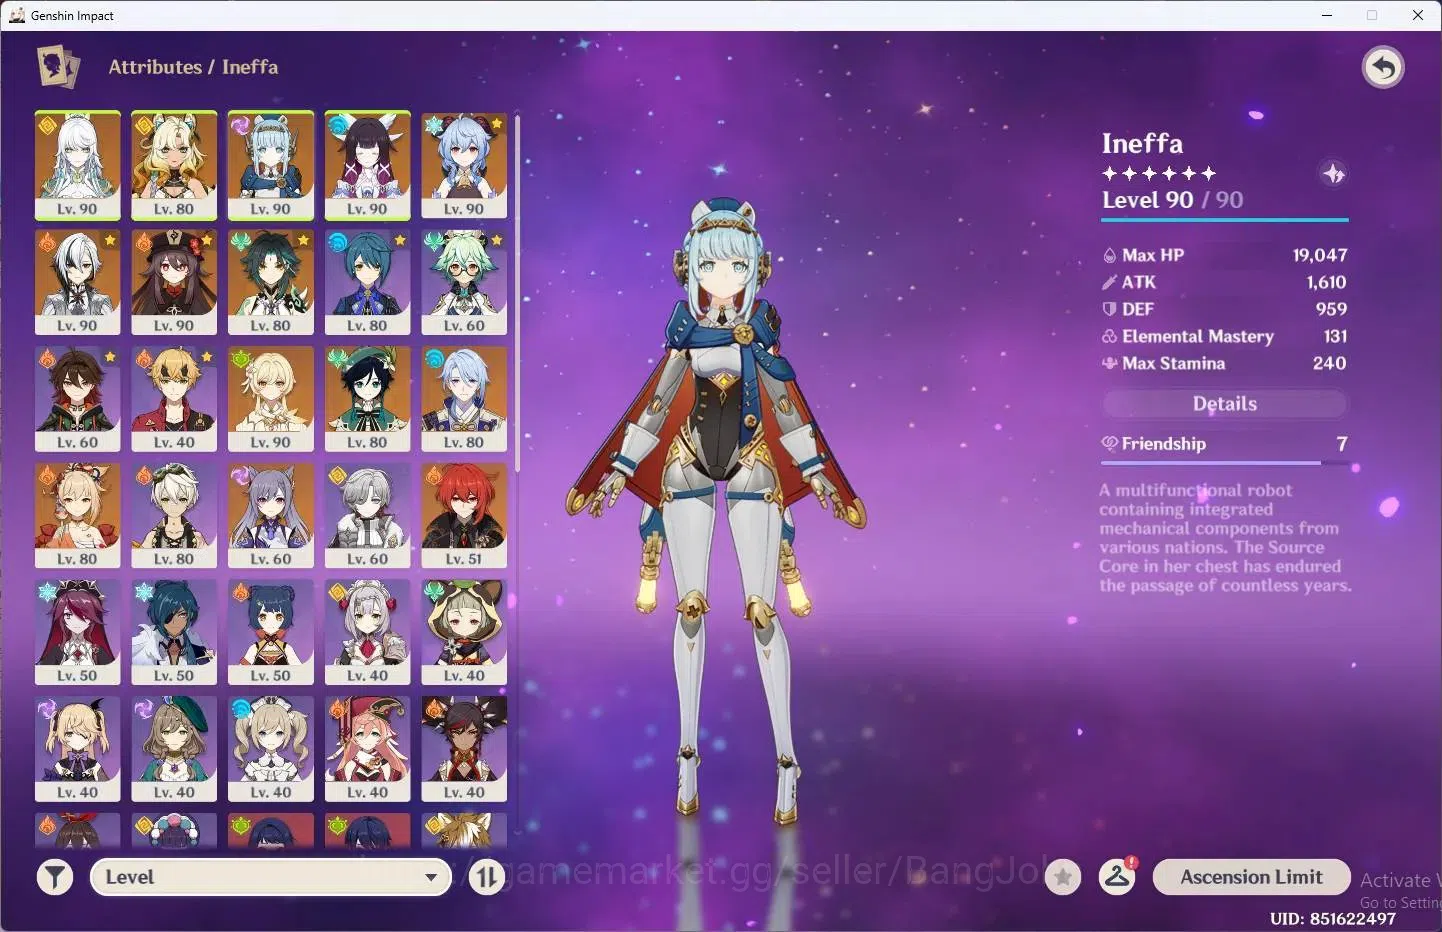This screenshot has height=932, width=1442.
Task: Open the Friendship level row
Action: point(1225,443)
